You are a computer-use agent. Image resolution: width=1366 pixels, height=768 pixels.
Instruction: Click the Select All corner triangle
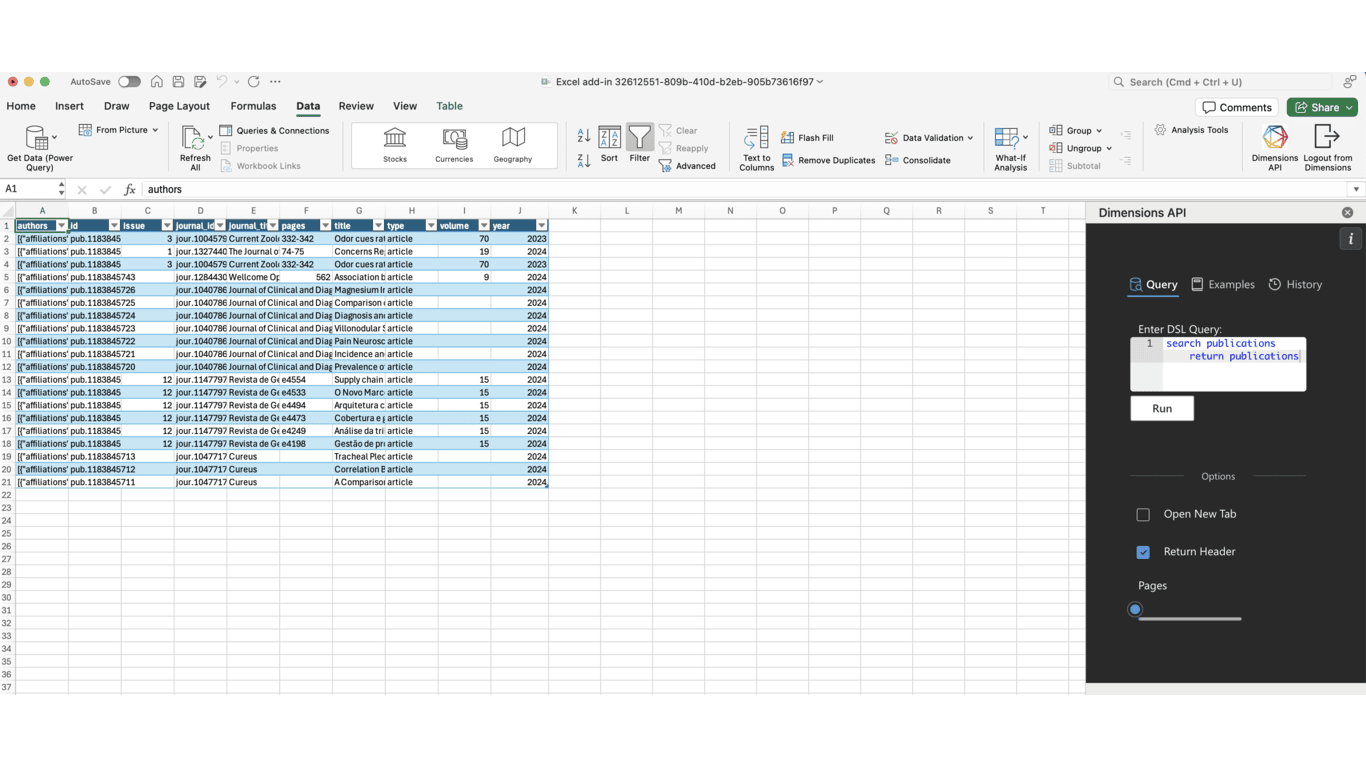(x=8, y=211)
